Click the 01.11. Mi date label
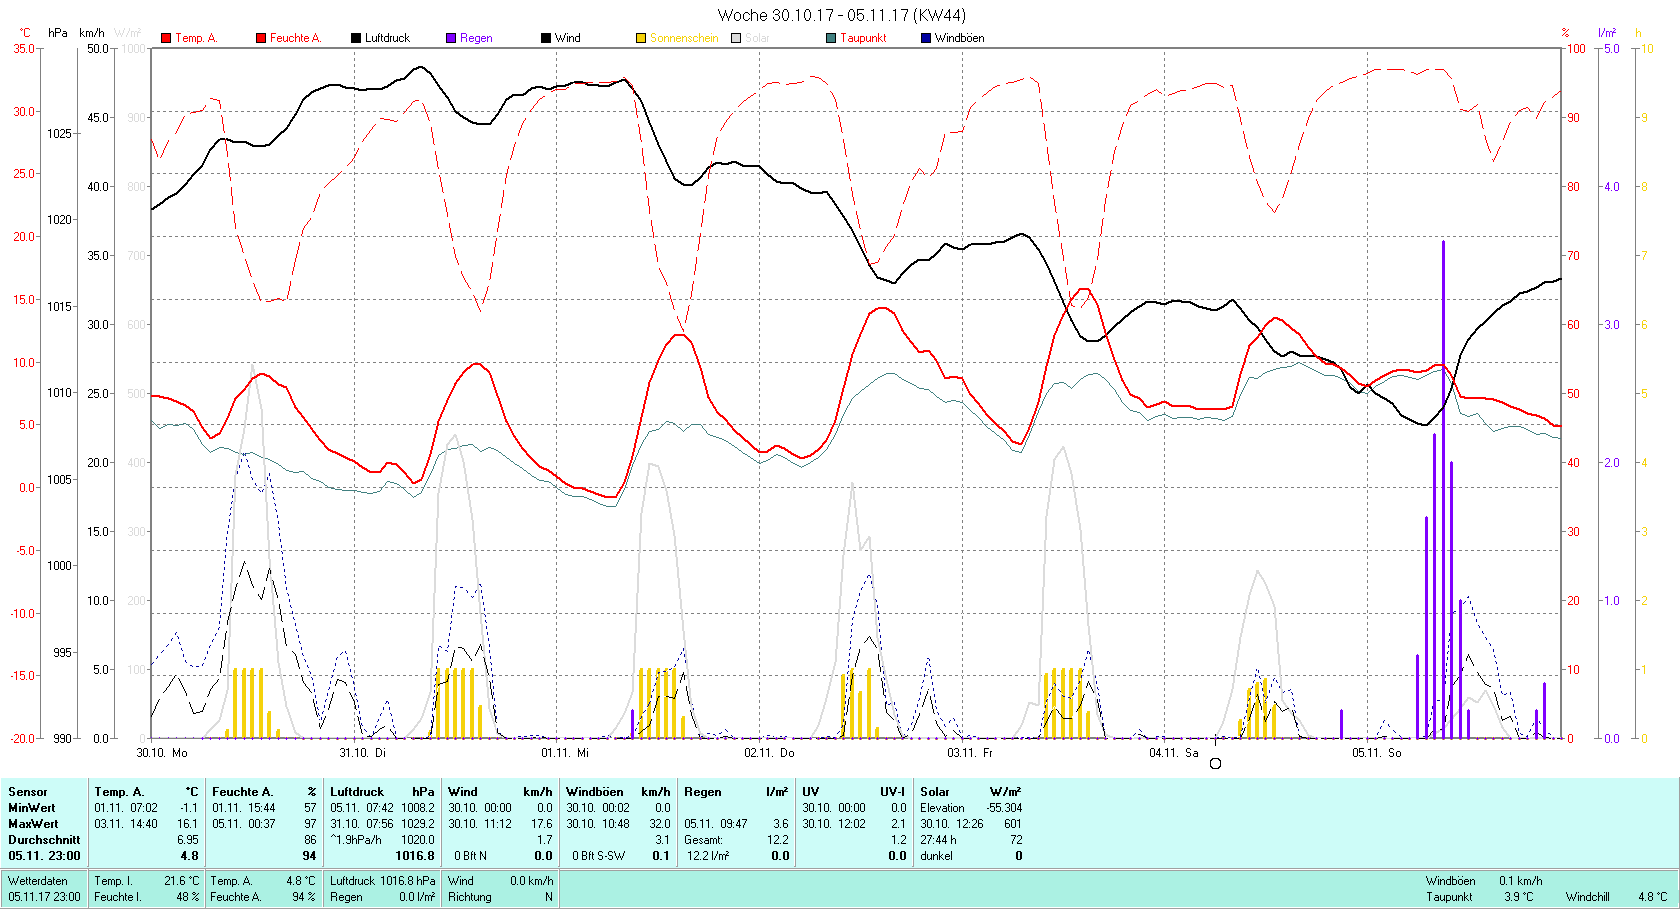This screenshot has height=909, width=1680. pyautogui.click(x=565, y=752)
